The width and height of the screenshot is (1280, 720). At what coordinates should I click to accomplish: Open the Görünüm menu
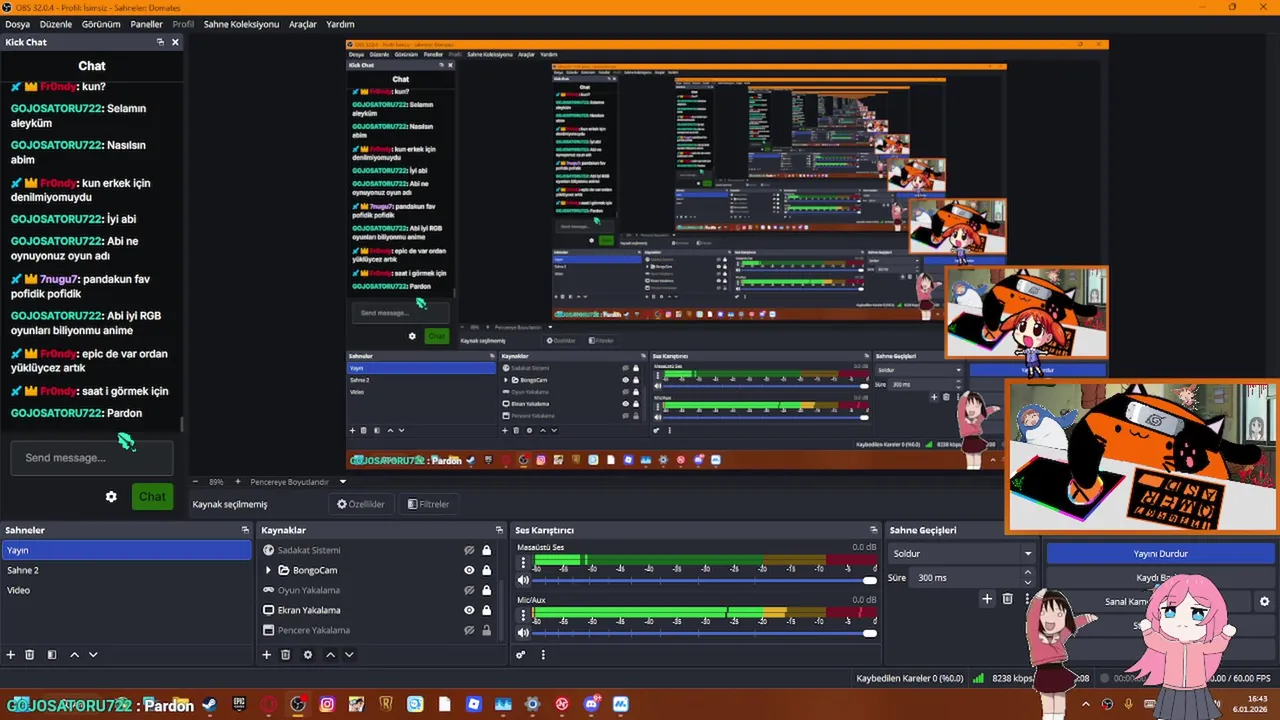(x=101, y=24)
